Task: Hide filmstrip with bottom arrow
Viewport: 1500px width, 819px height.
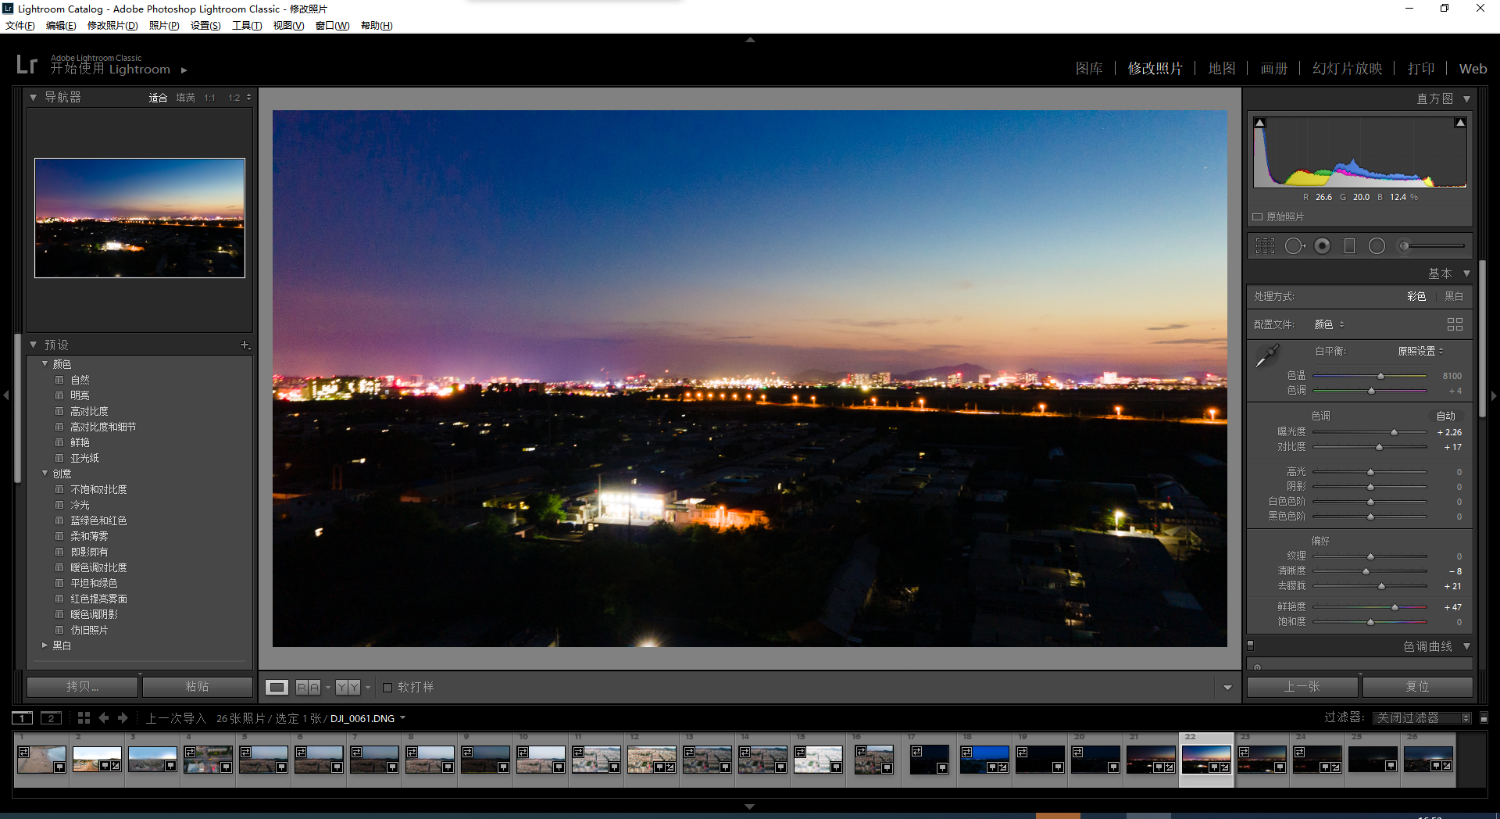Action: tap(750, 806)
